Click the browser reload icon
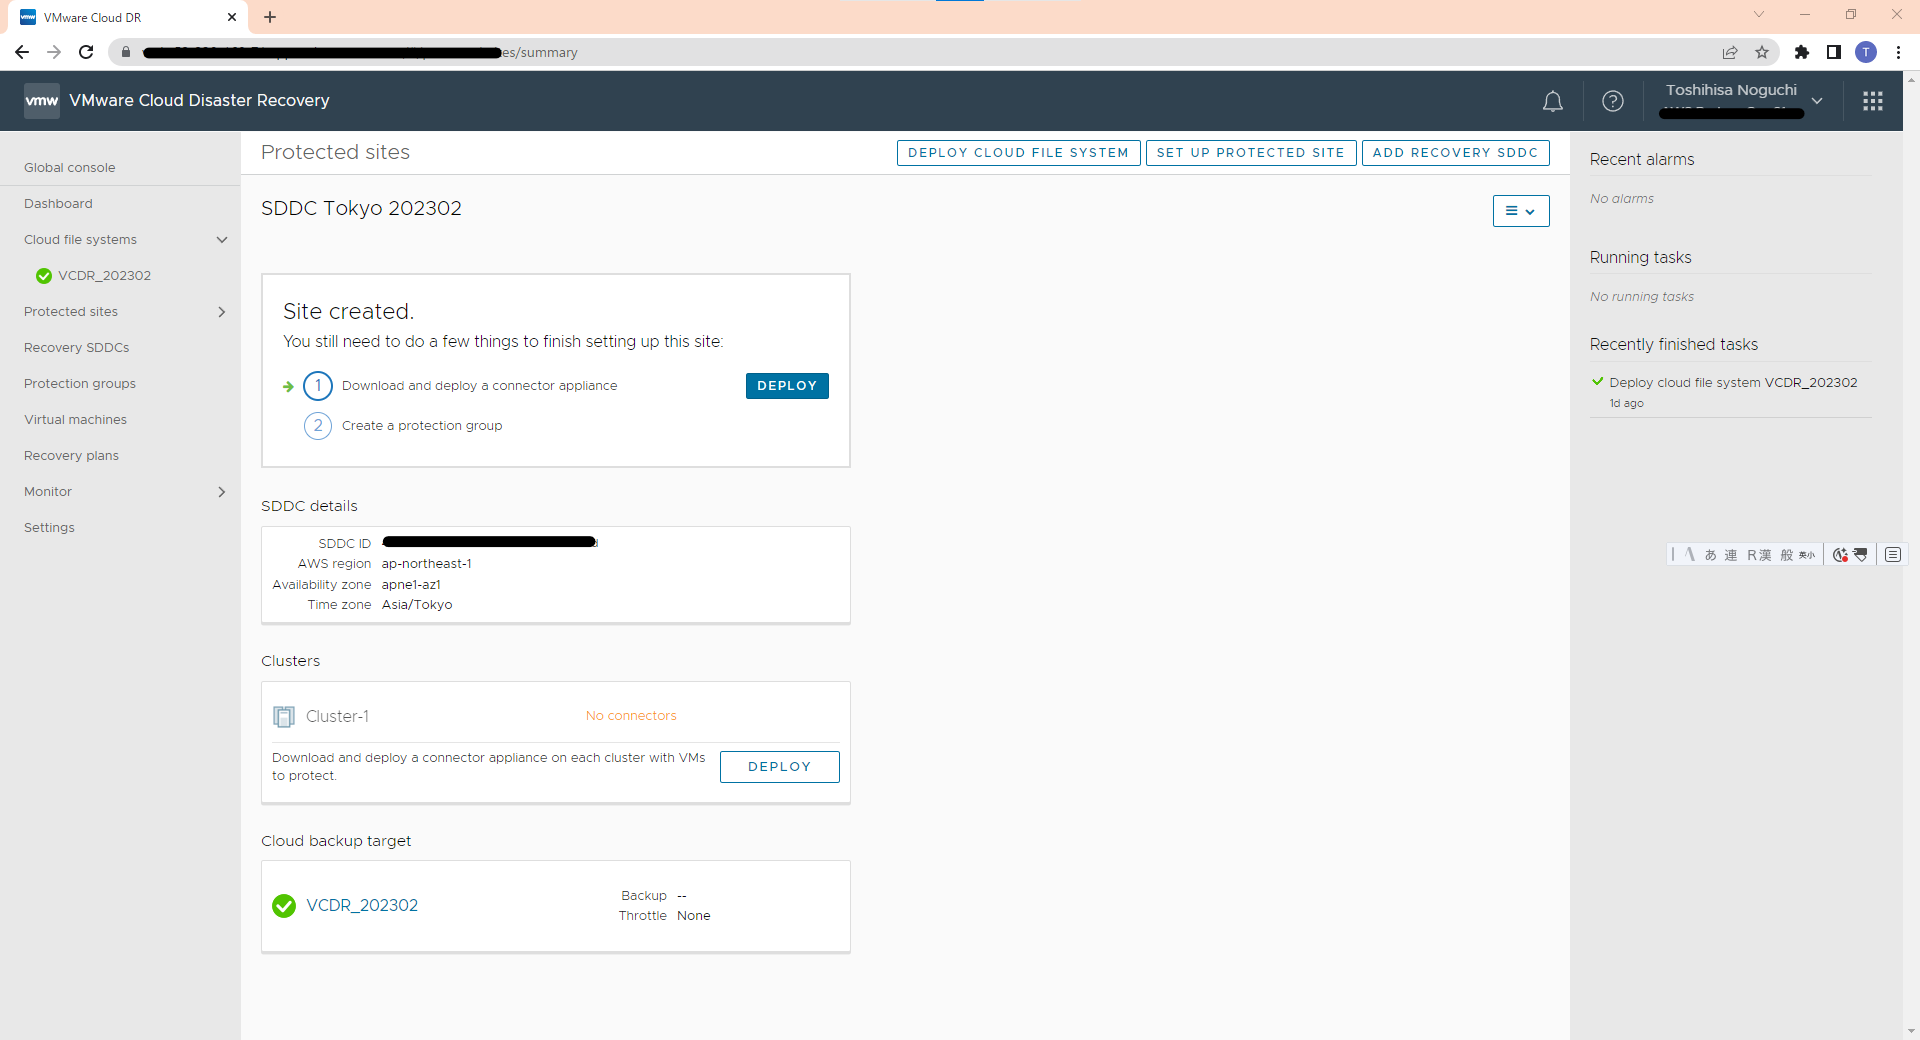 (86, 52)
